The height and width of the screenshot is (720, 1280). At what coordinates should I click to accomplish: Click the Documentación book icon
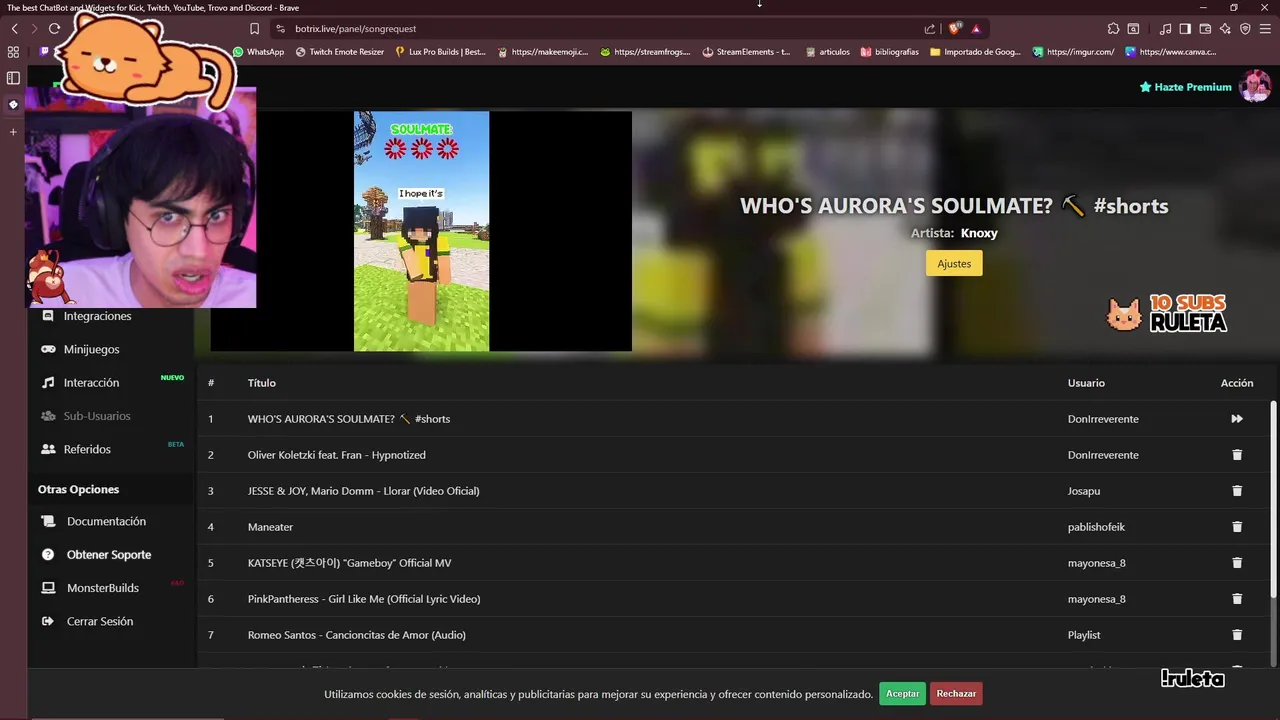(48, 521)
